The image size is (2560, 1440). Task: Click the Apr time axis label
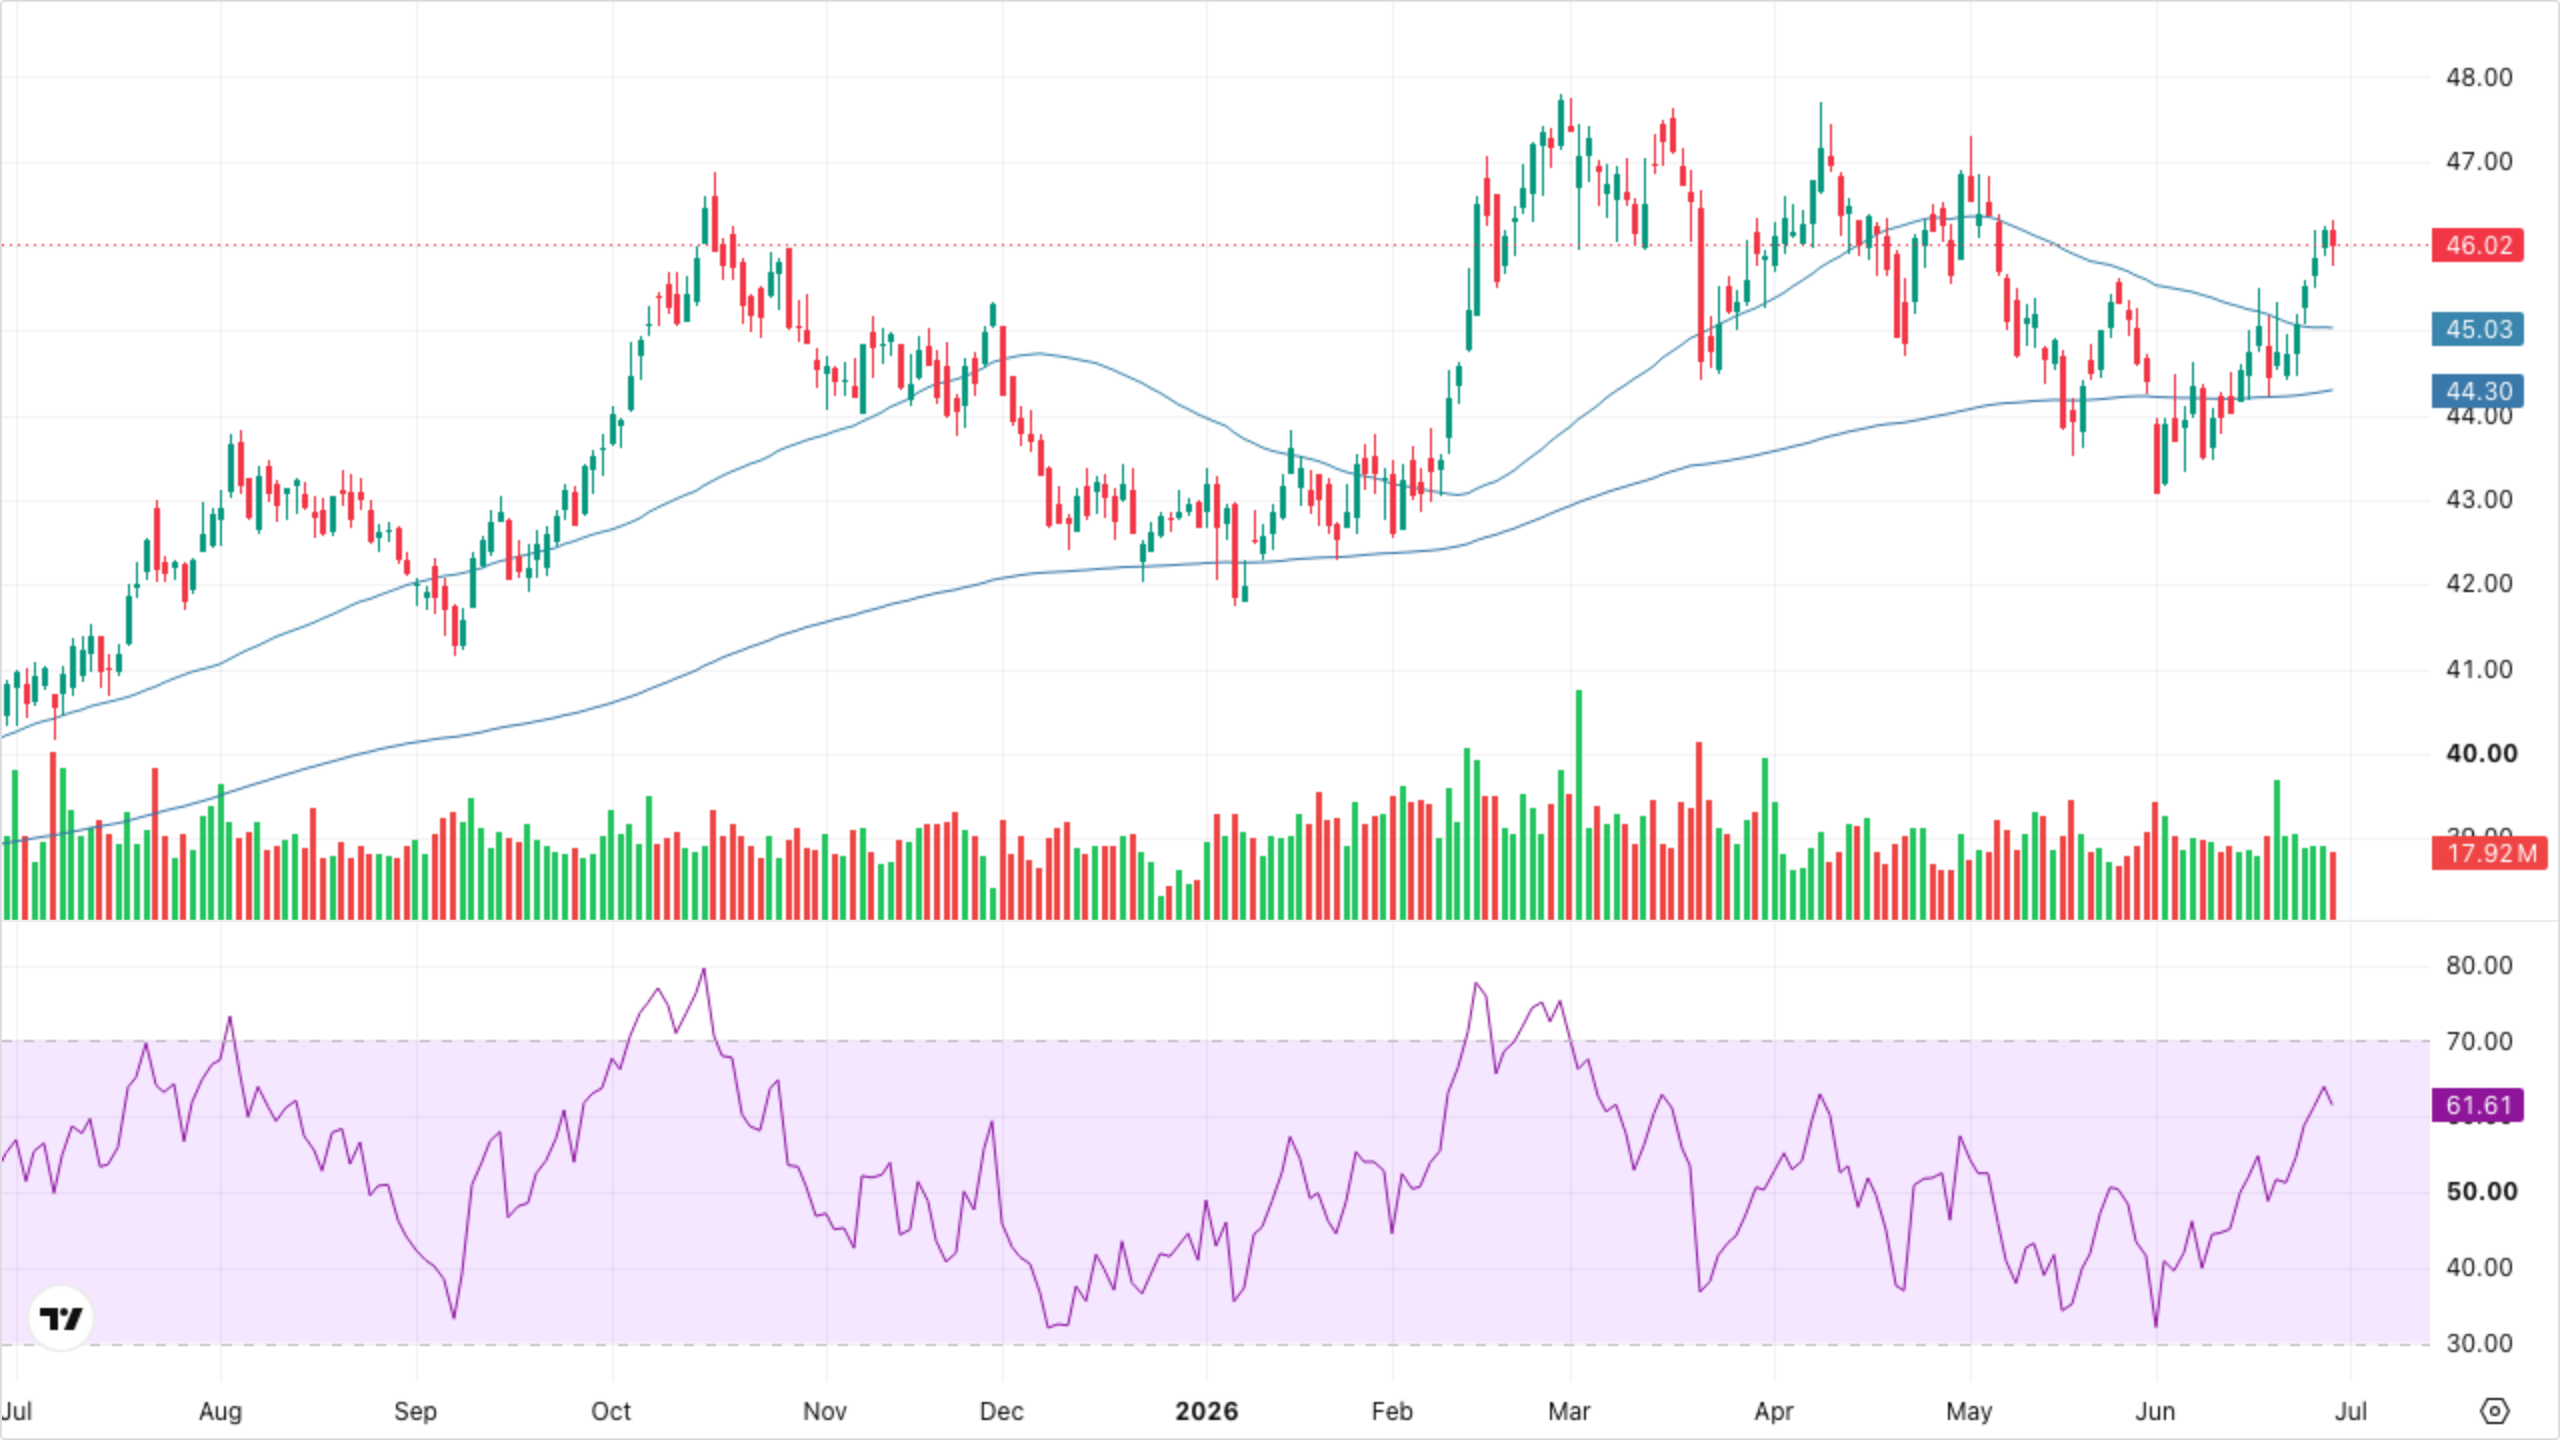click(1774, 1411)
